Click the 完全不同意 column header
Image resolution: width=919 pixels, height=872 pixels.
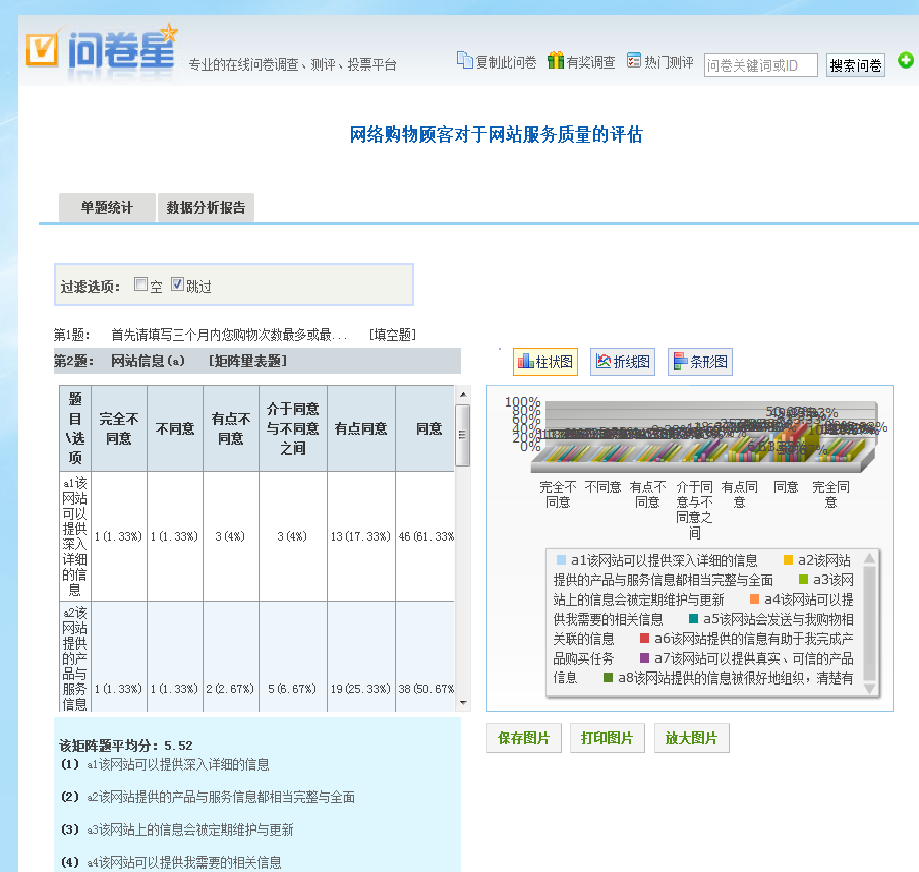[119, 428]
